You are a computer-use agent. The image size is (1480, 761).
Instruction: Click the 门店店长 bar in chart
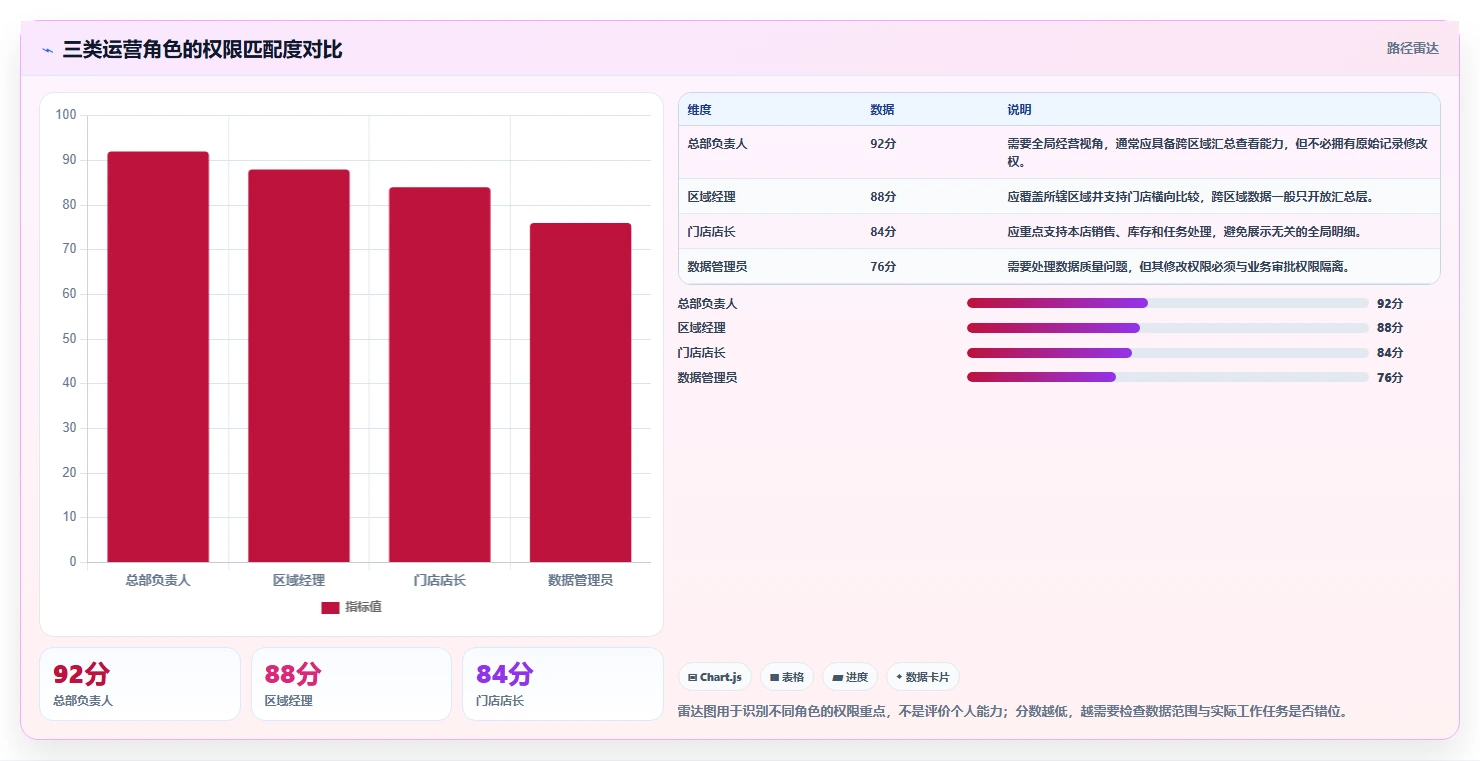440,375
